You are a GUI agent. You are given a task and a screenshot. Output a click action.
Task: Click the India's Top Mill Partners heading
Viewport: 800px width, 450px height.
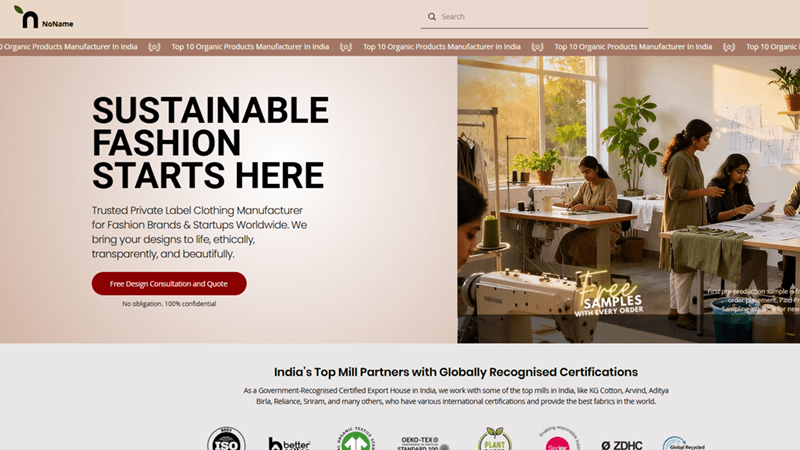pyautogui.click(x=456, y=372)
